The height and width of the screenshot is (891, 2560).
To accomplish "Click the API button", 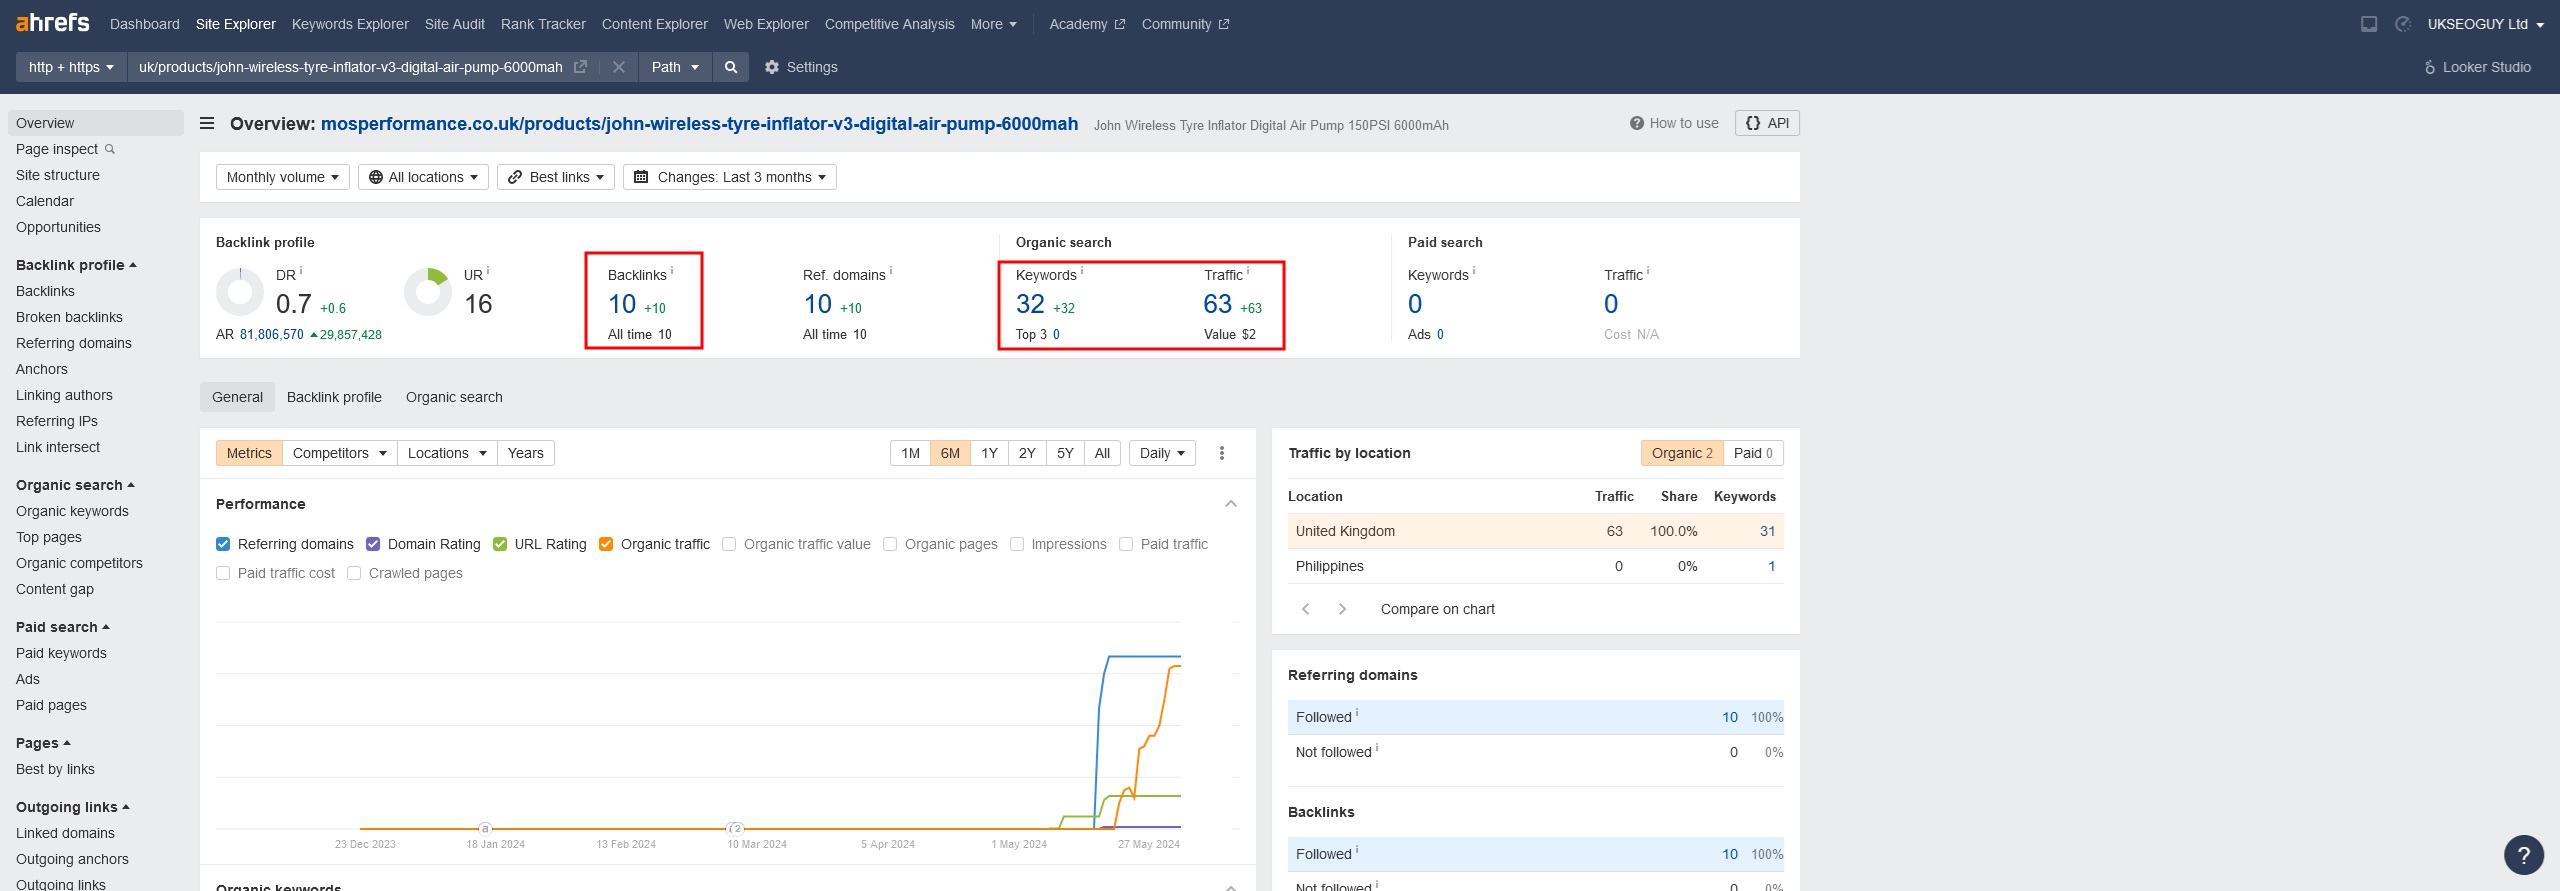I will (1767, 123).
